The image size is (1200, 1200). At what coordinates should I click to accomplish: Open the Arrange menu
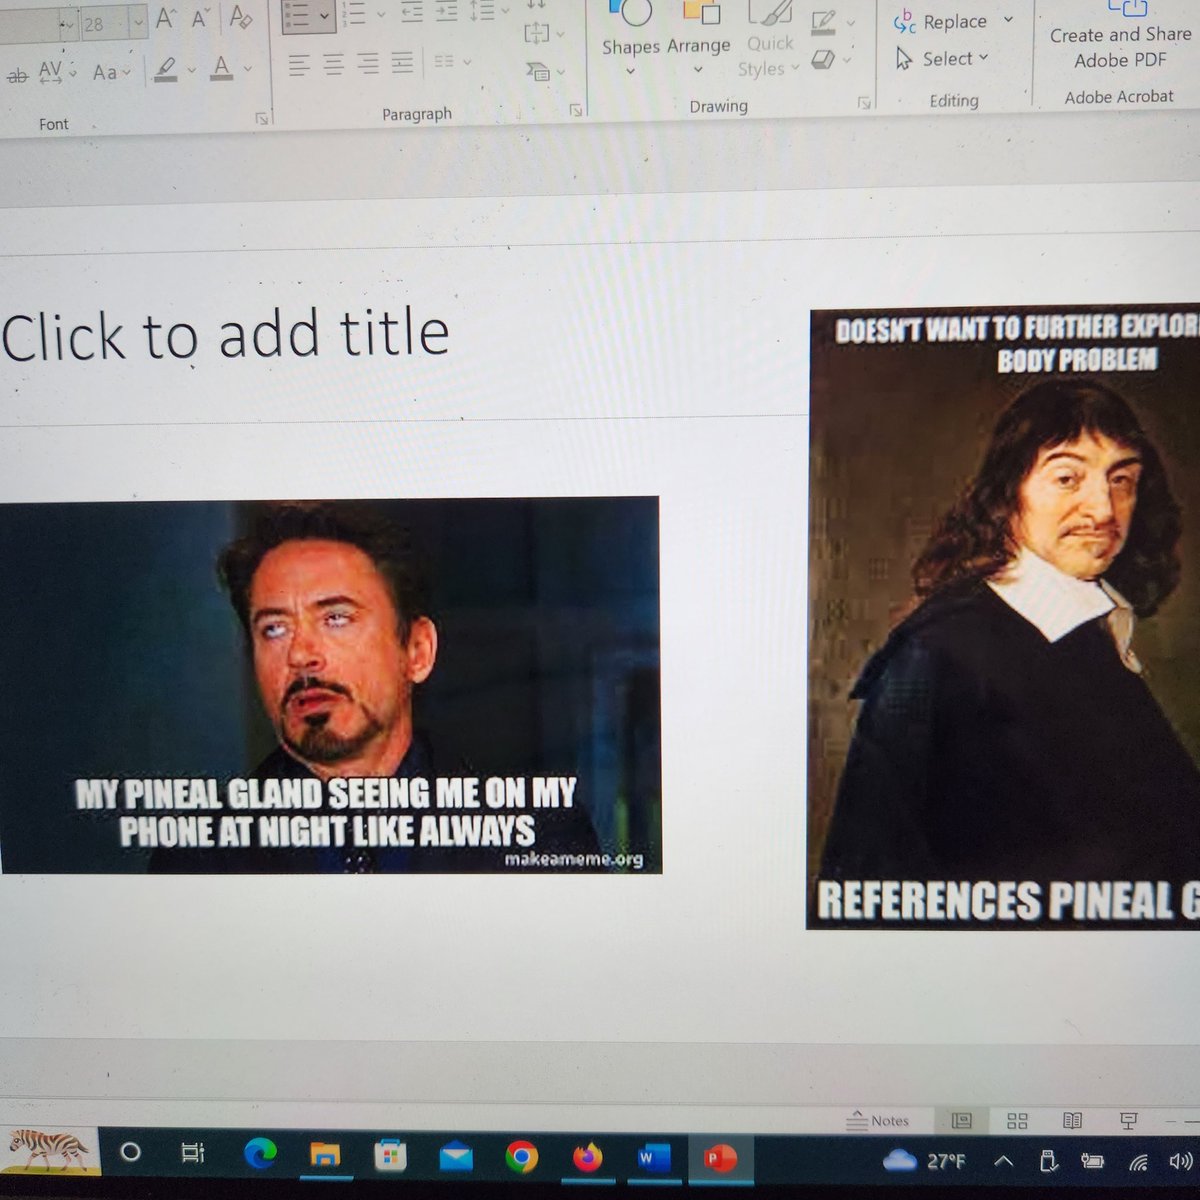tap(699, 37)
